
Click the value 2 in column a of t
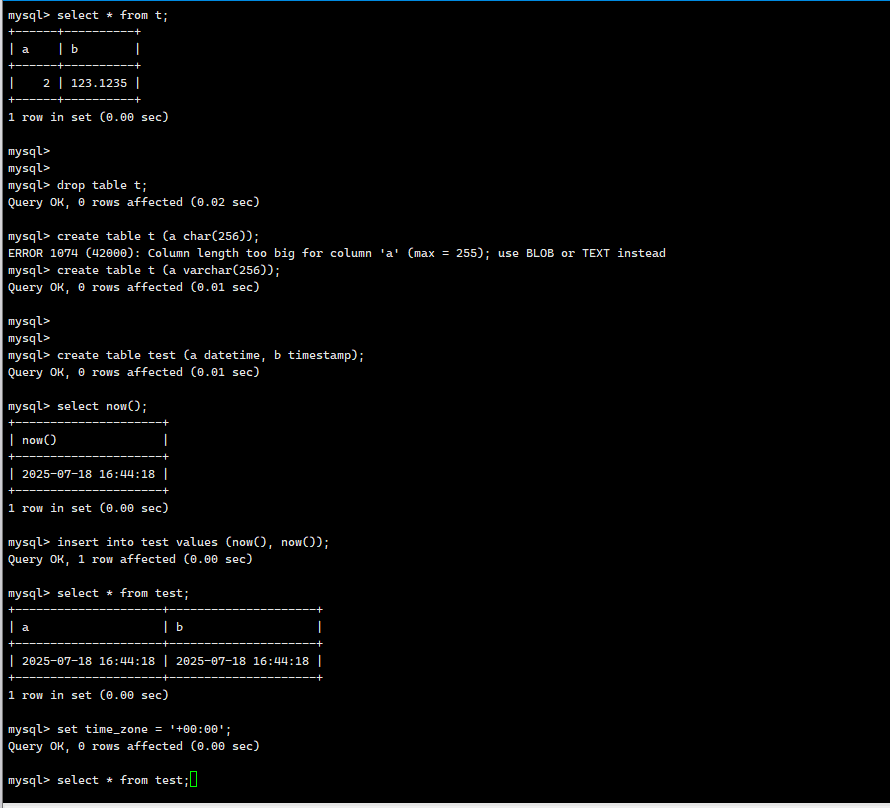(47, 83)
